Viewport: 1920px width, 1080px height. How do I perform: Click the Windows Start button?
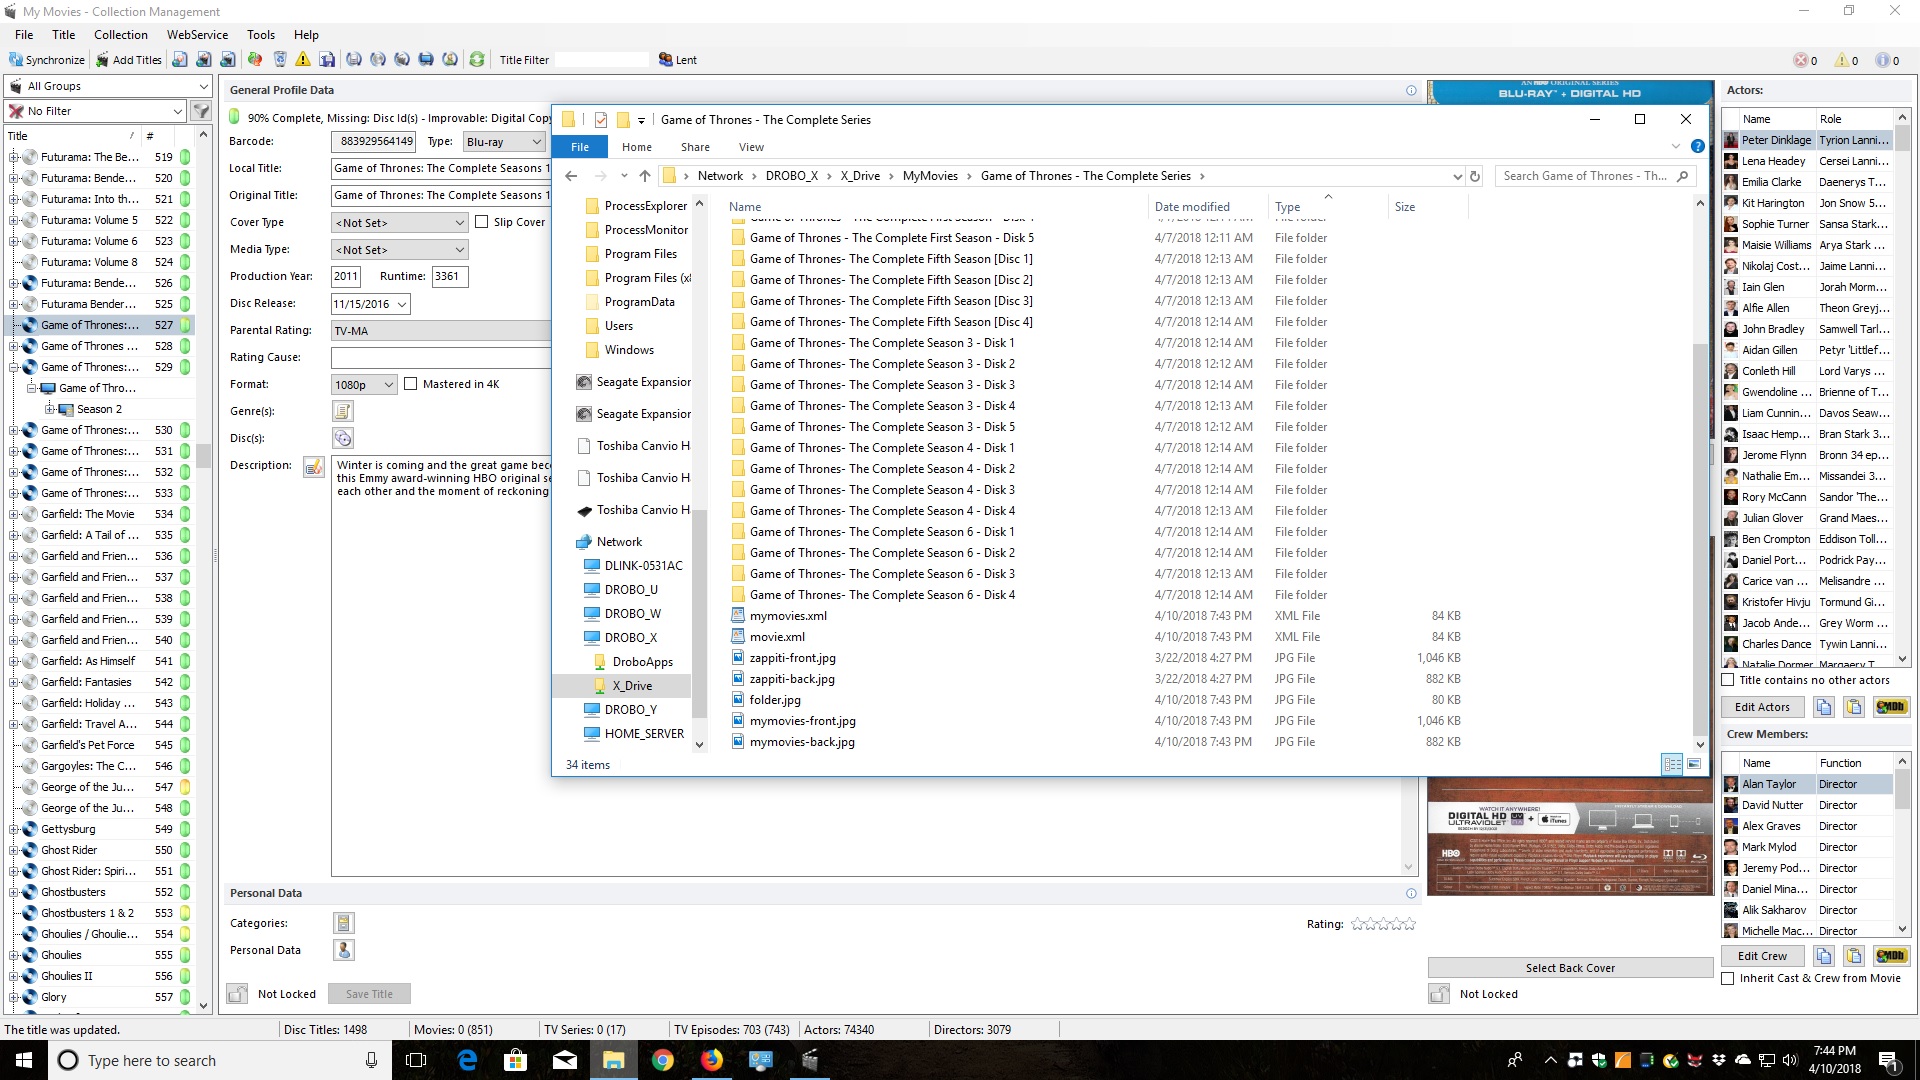[24, 1060]
